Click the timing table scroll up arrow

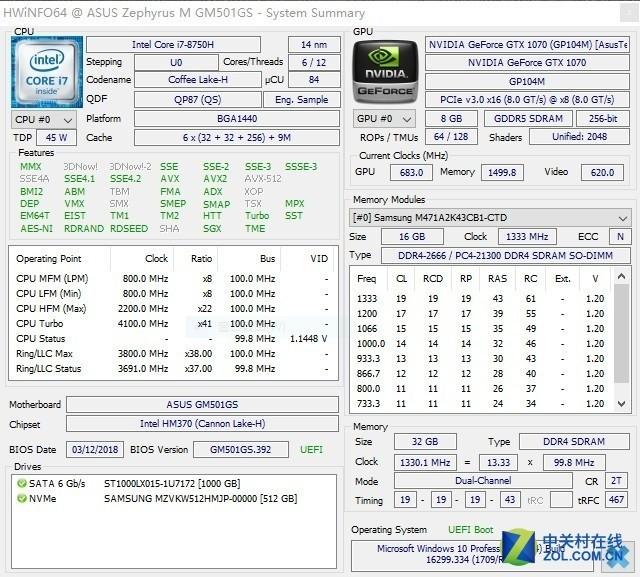point(622,277)
